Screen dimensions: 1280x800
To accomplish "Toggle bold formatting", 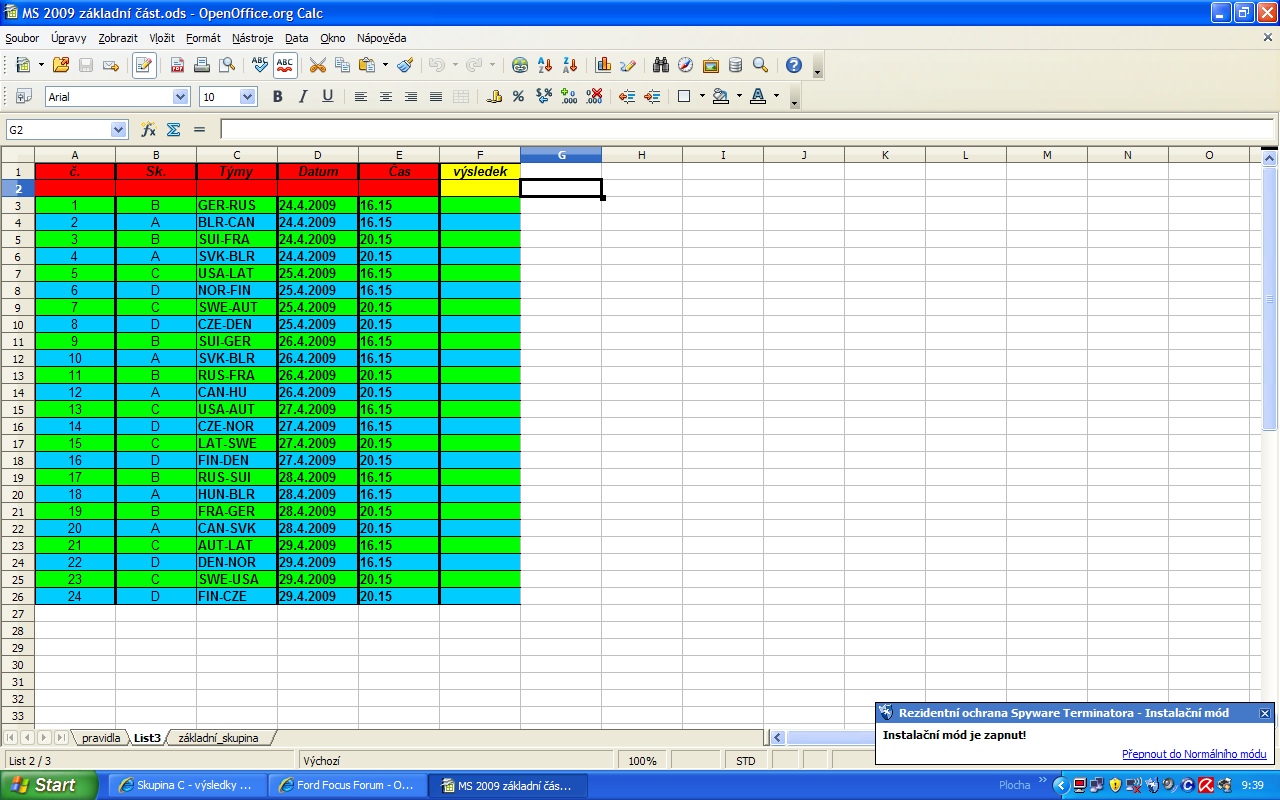I will (x=277, y=97).
